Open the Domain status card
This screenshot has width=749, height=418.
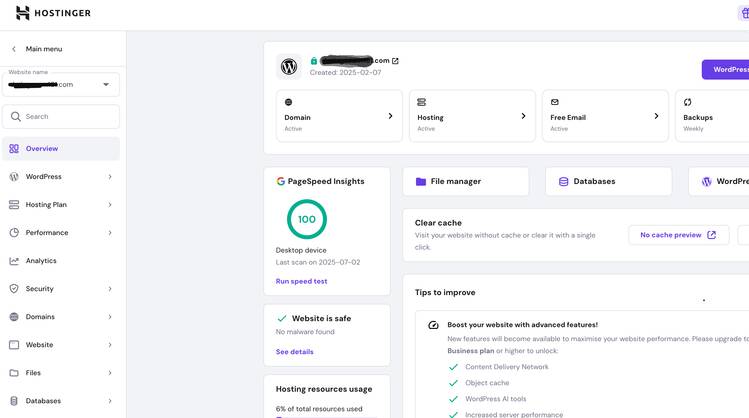[339, 116]
